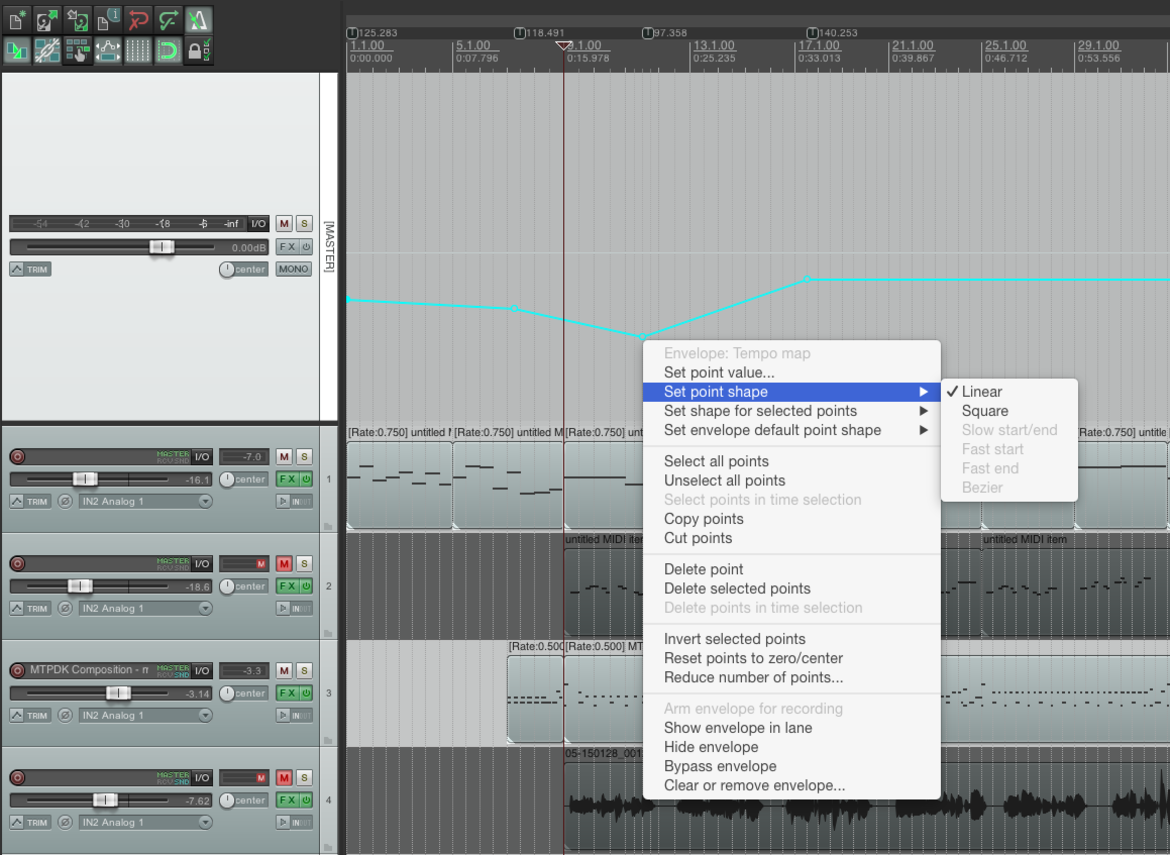Toggle grid lines icon
1170x855 pixels.
138,51
